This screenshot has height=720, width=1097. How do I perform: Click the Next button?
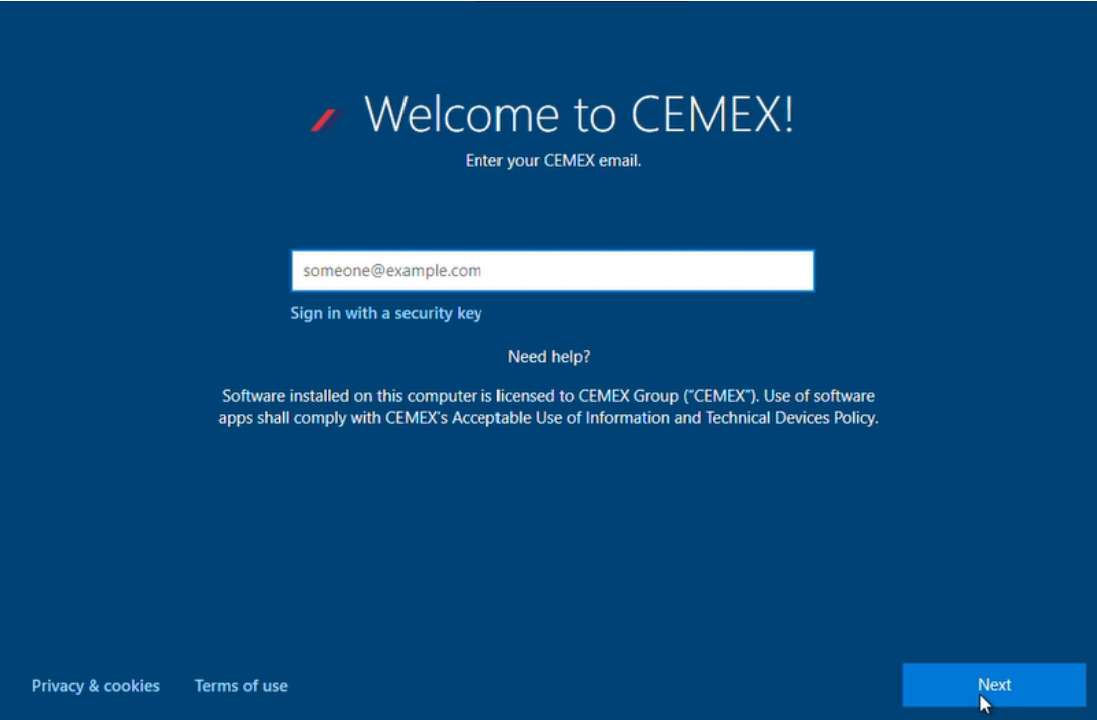[994, 685]
